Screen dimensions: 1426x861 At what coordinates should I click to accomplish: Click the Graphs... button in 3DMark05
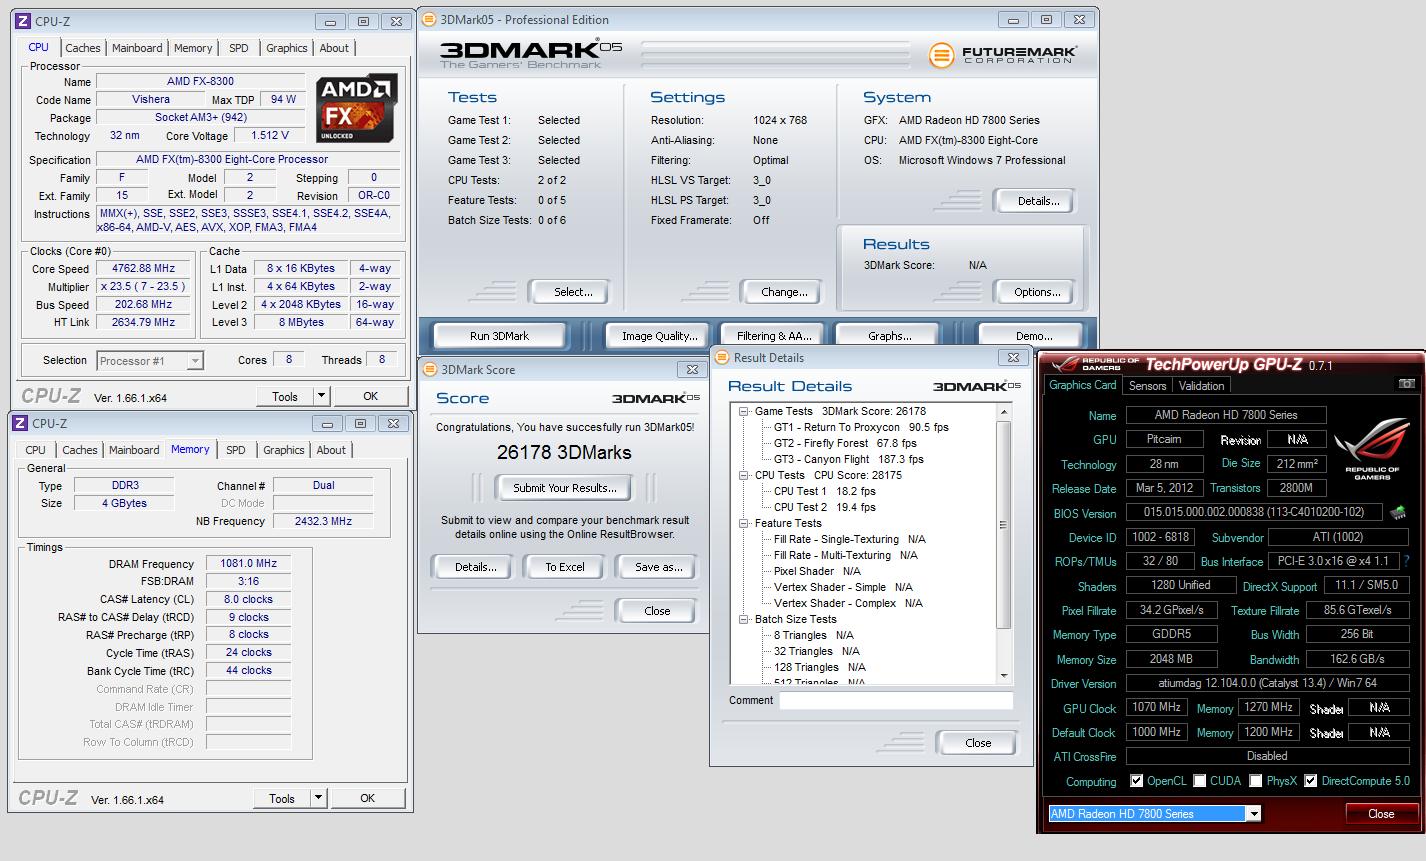(890, 336)
